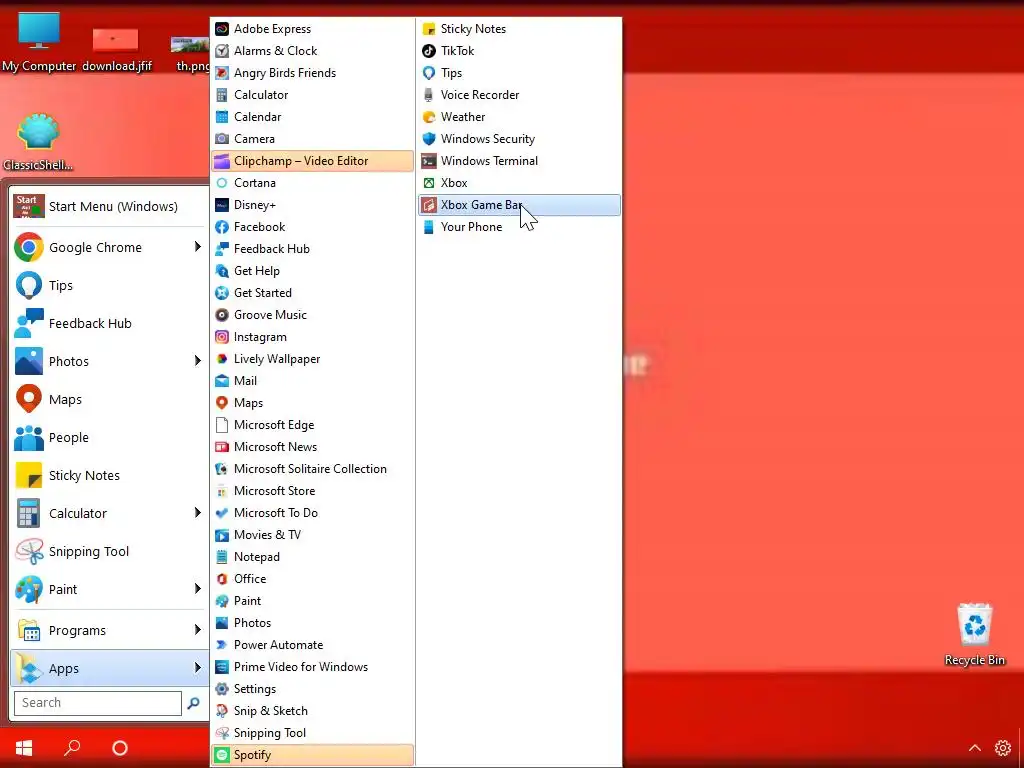Click Alarms & Clock entry
The height and width of the screenshot is (768, 1024).
point(312,51)
